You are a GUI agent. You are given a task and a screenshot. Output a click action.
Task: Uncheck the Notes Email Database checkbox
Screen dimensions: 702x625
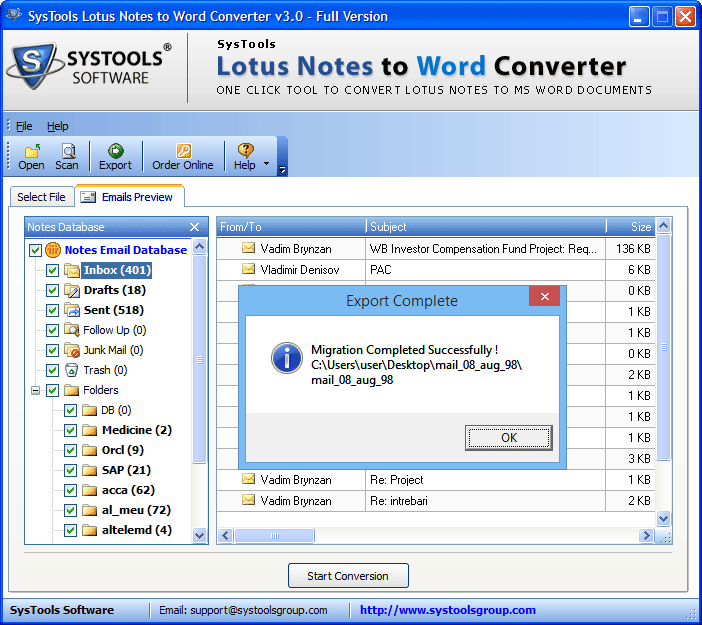click(x=35, y=250)
